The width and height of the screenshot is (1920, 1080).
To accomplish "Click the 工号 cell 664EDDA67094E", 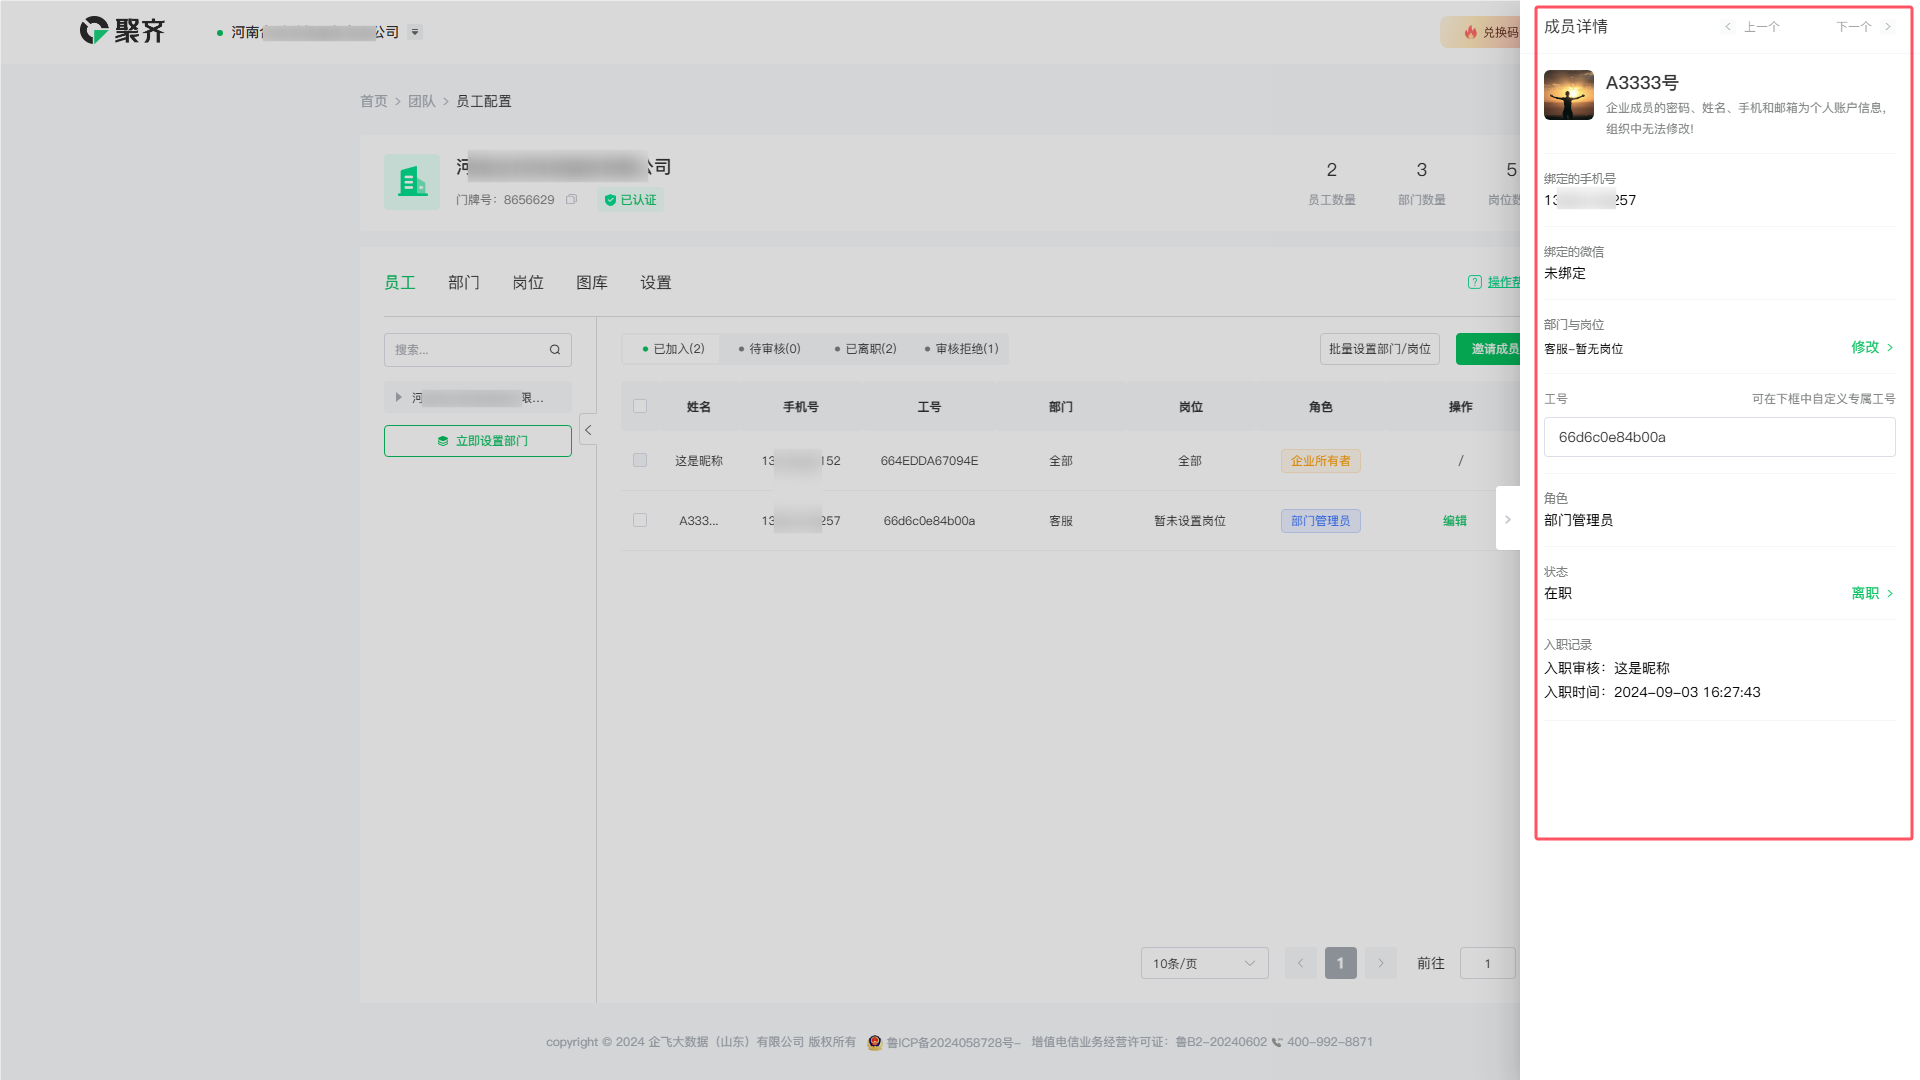I will click(930, 461).
